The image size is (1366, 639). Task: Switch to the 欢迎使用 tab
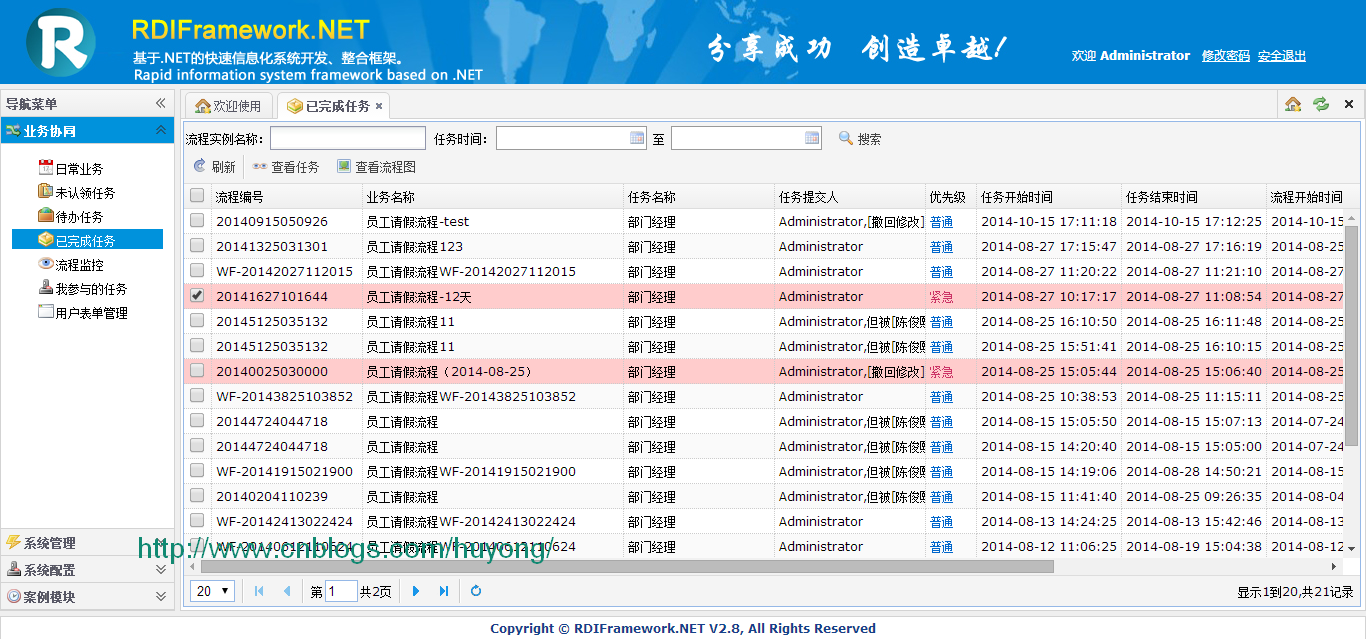click(228, 106)
